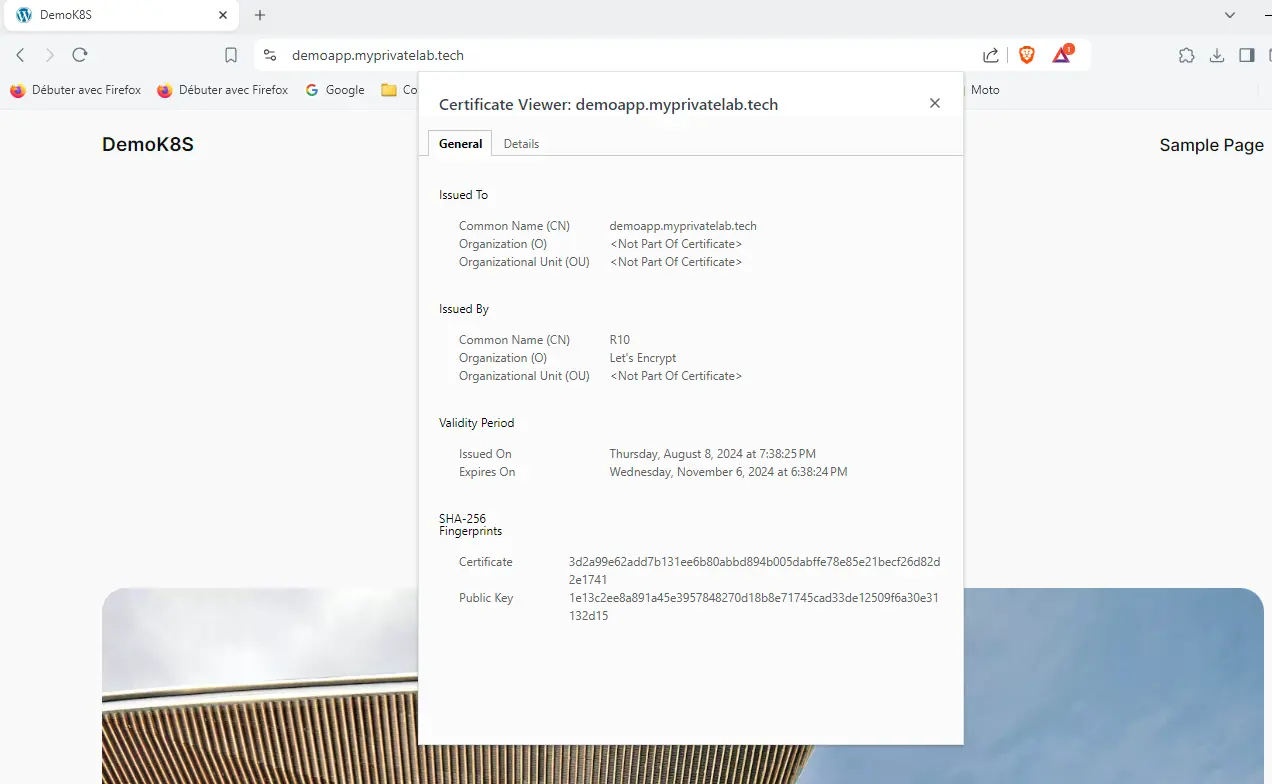Open Brave Shields lion icon

(1027, 55)
